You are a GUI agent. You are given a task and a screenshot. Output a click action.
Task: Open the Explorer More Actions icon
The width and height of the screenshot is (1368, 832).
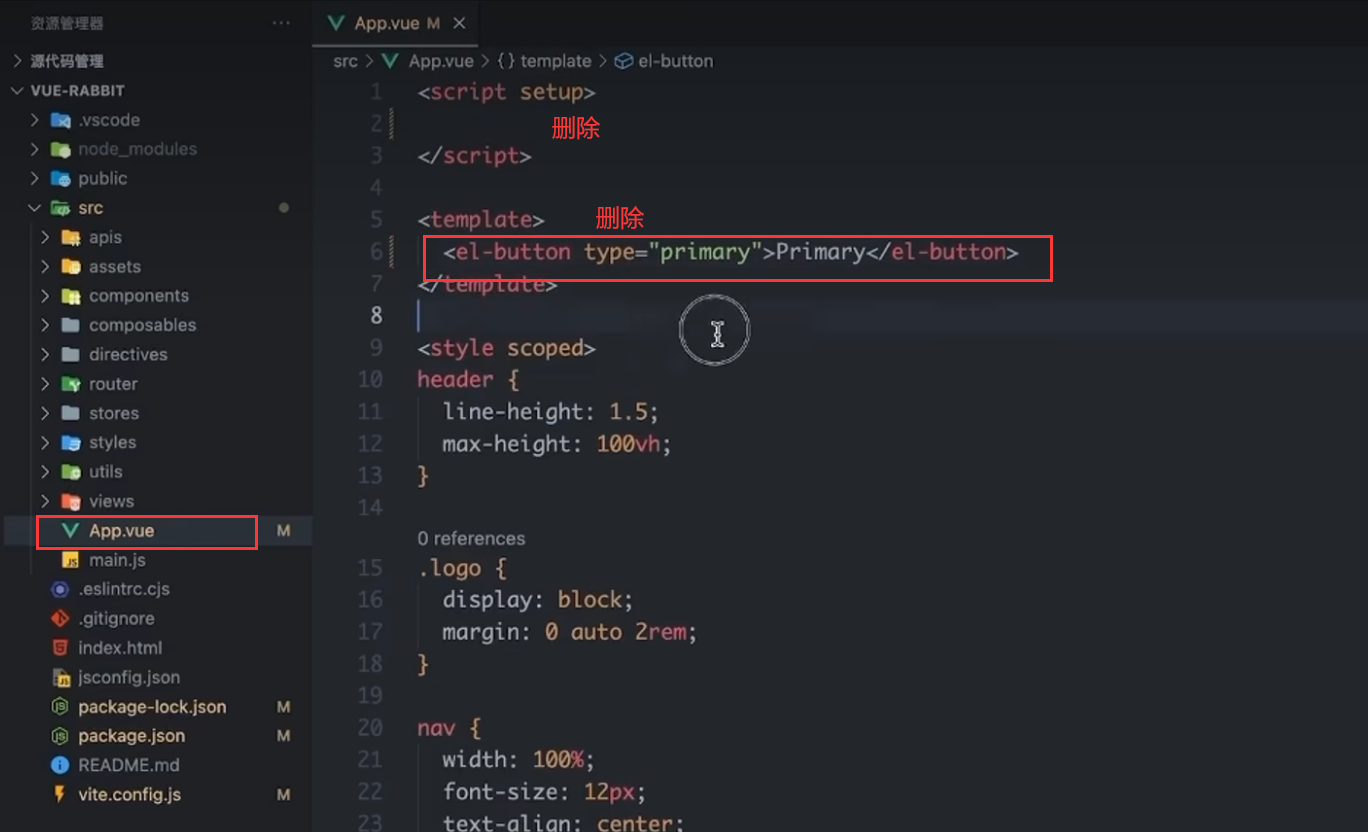(x=279, y=22)
